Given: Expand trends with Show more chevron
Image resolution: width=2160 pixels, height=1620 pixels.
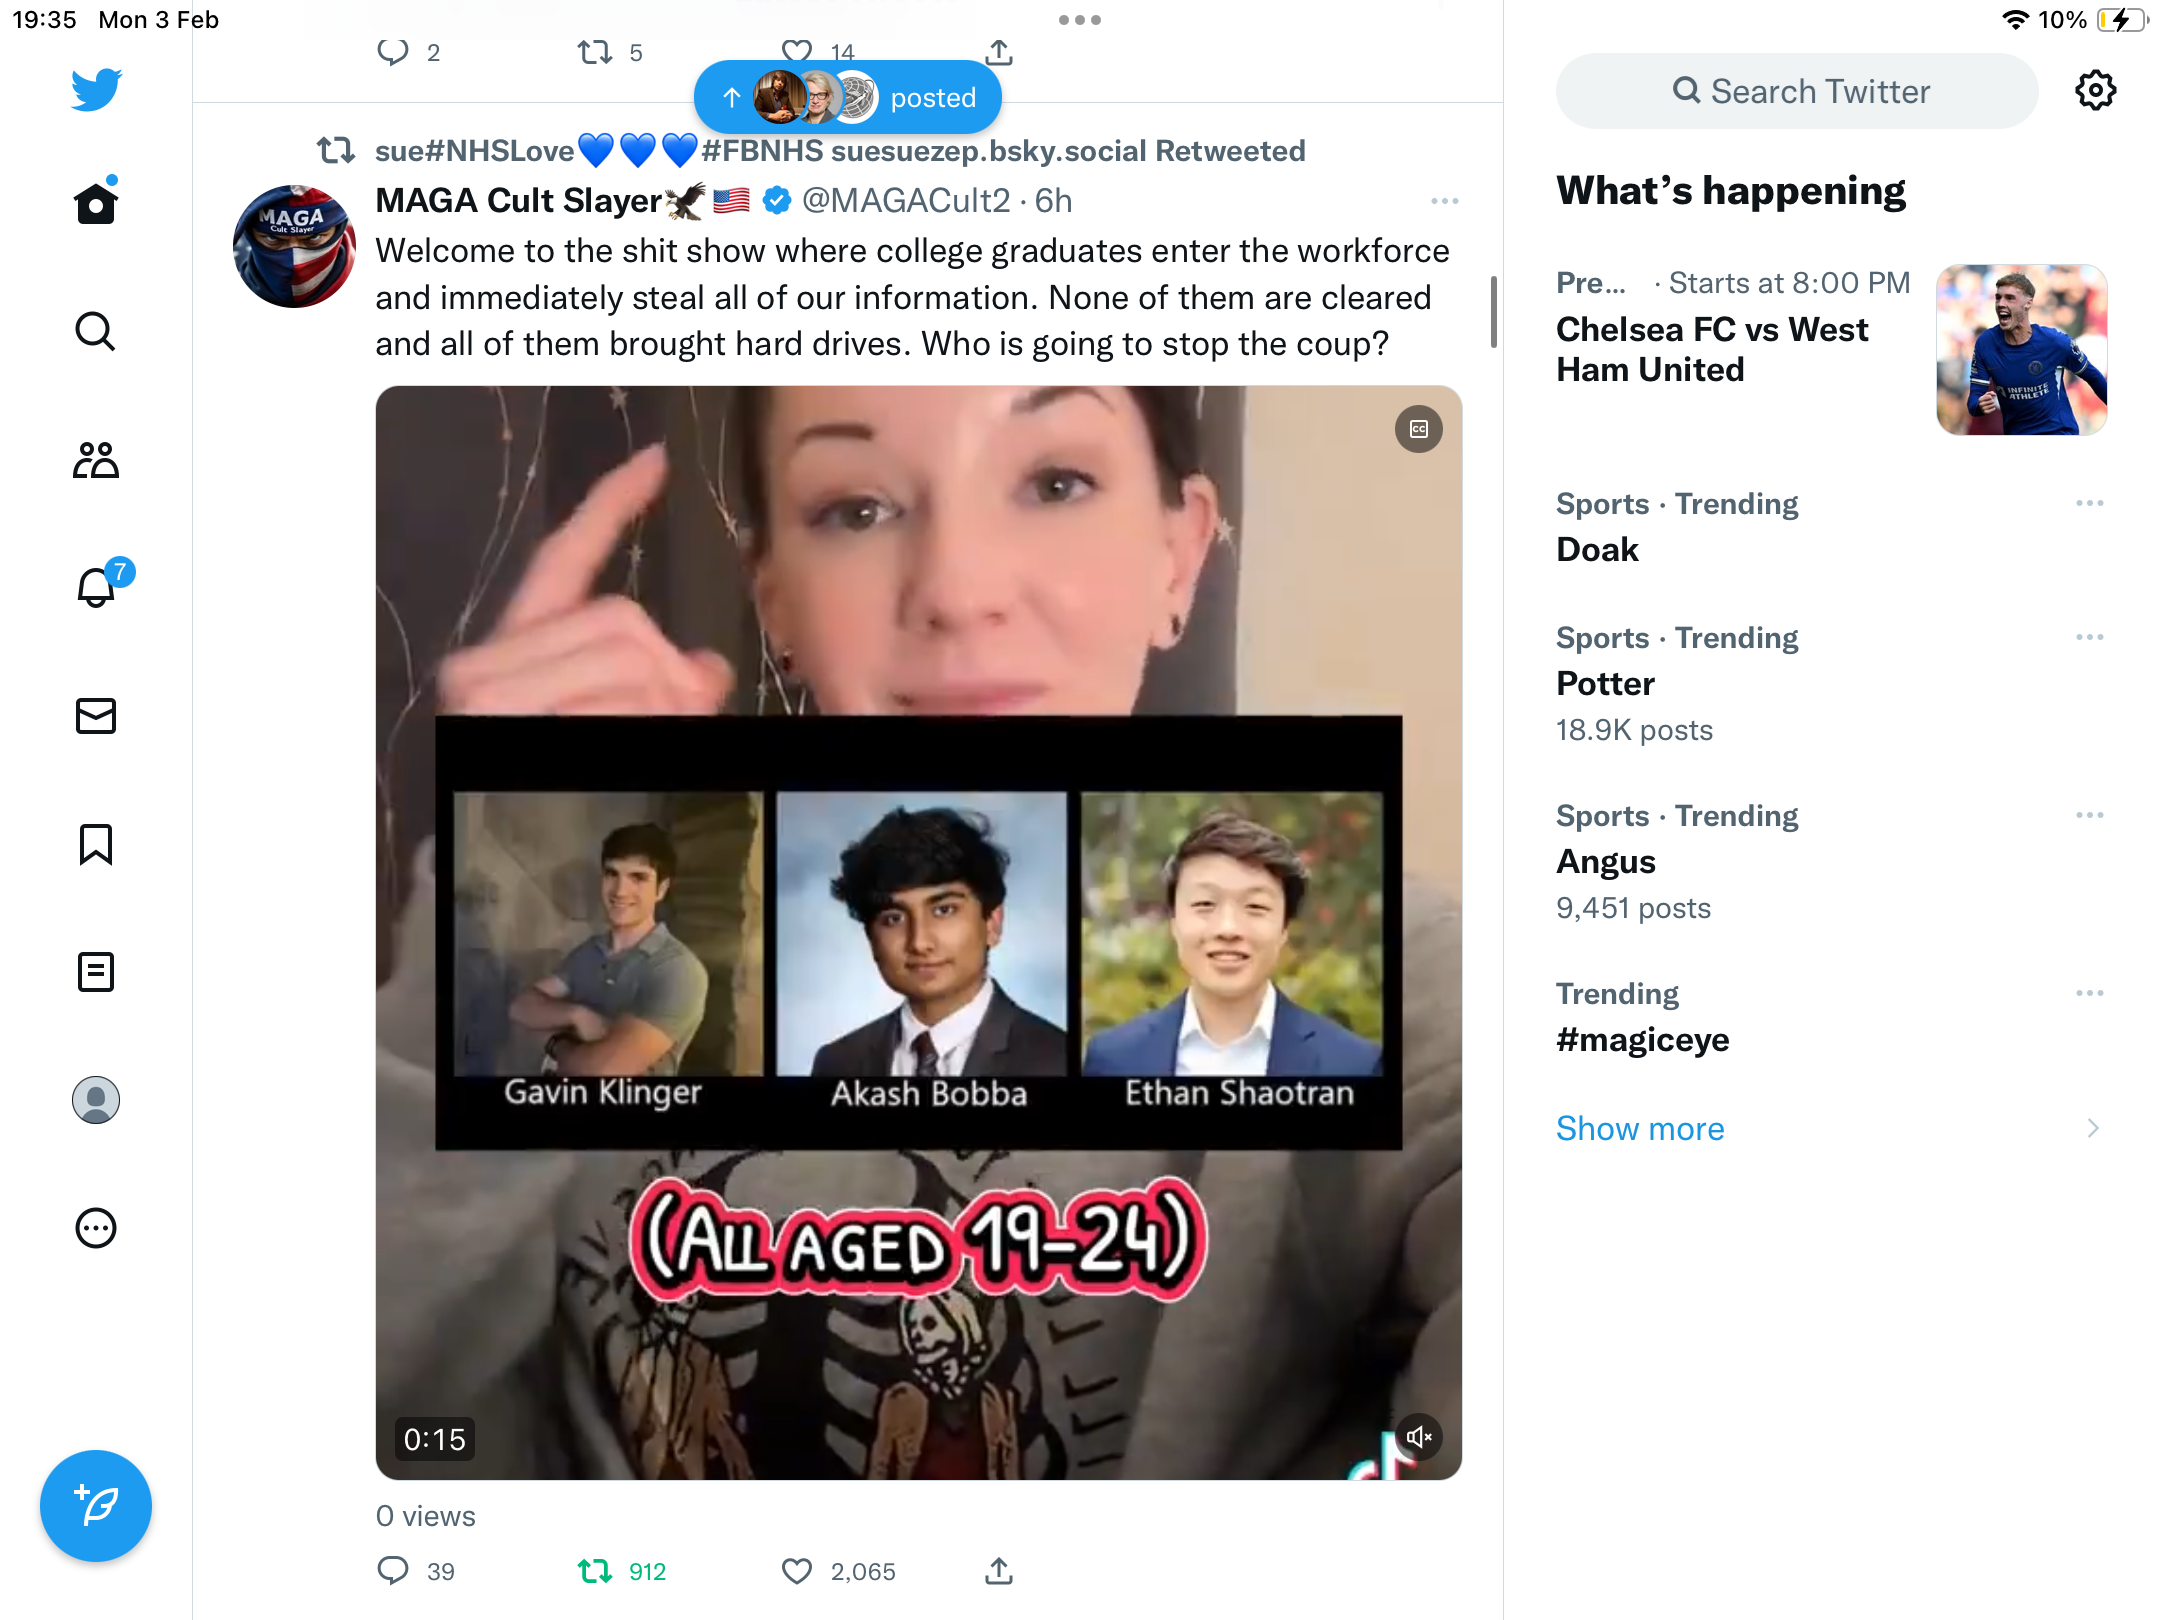Looking at the screenshot, I should coord(2093,1128).
